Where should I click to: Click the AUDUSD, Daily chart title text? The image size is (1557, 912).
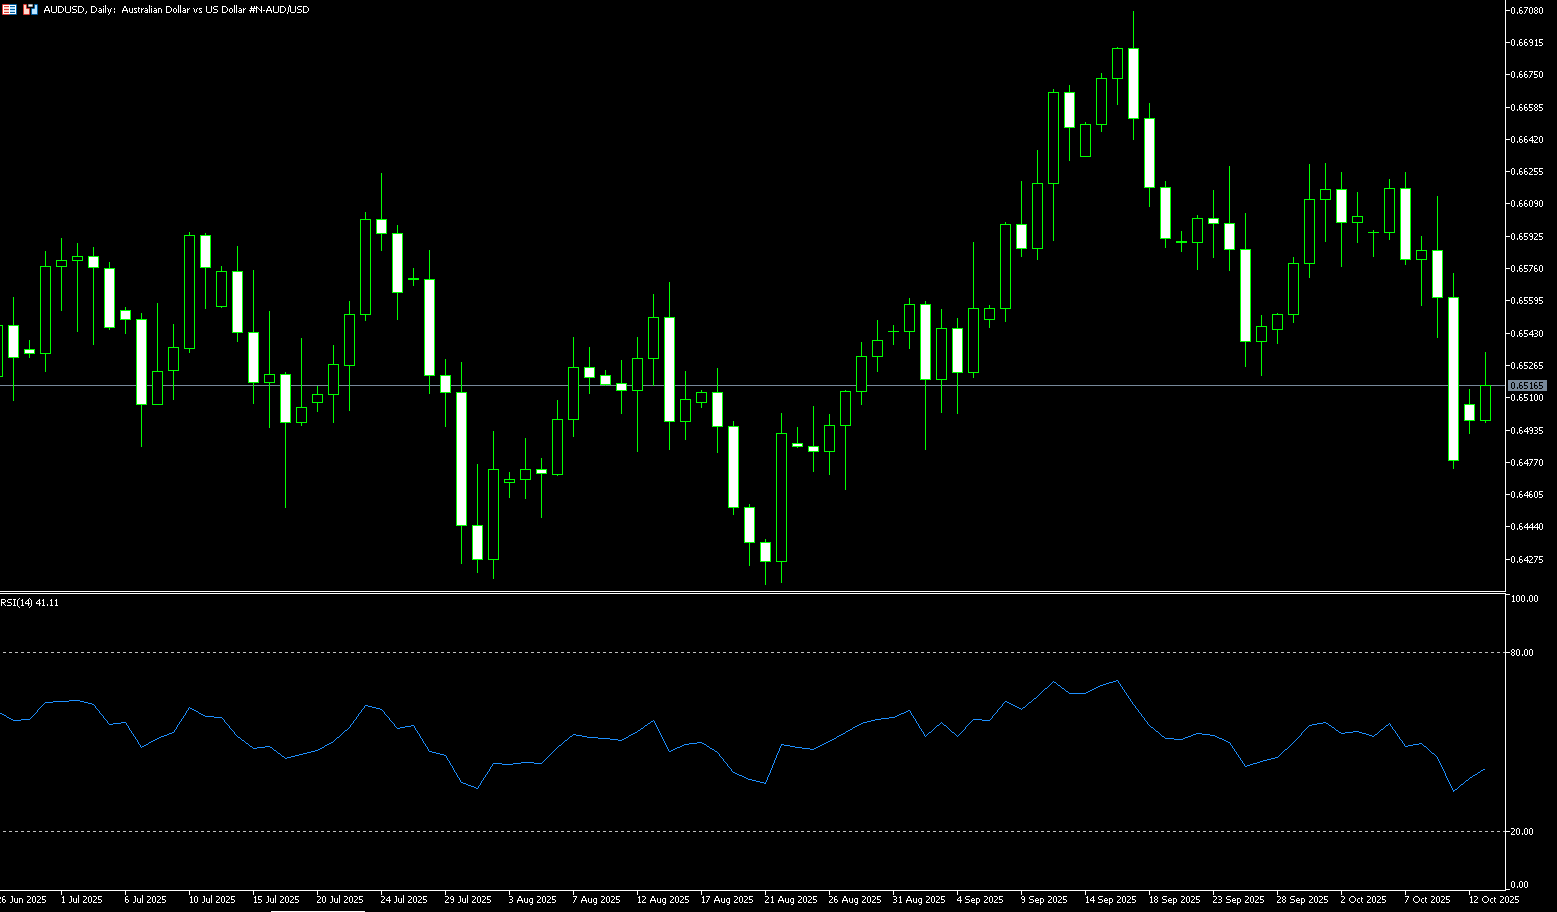[176, 9]
